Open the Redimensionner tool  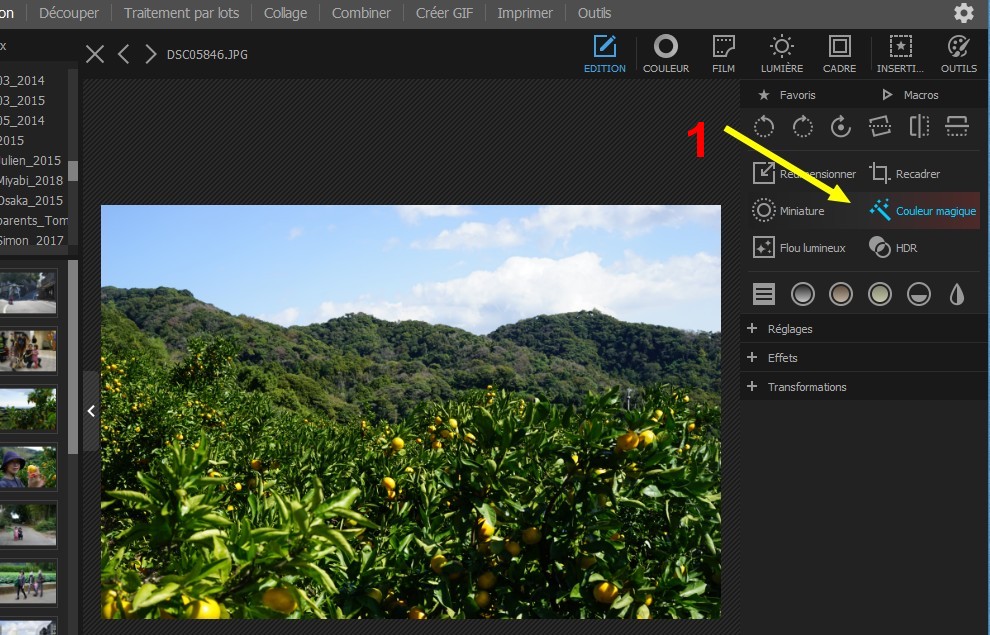tap(804, 173)
